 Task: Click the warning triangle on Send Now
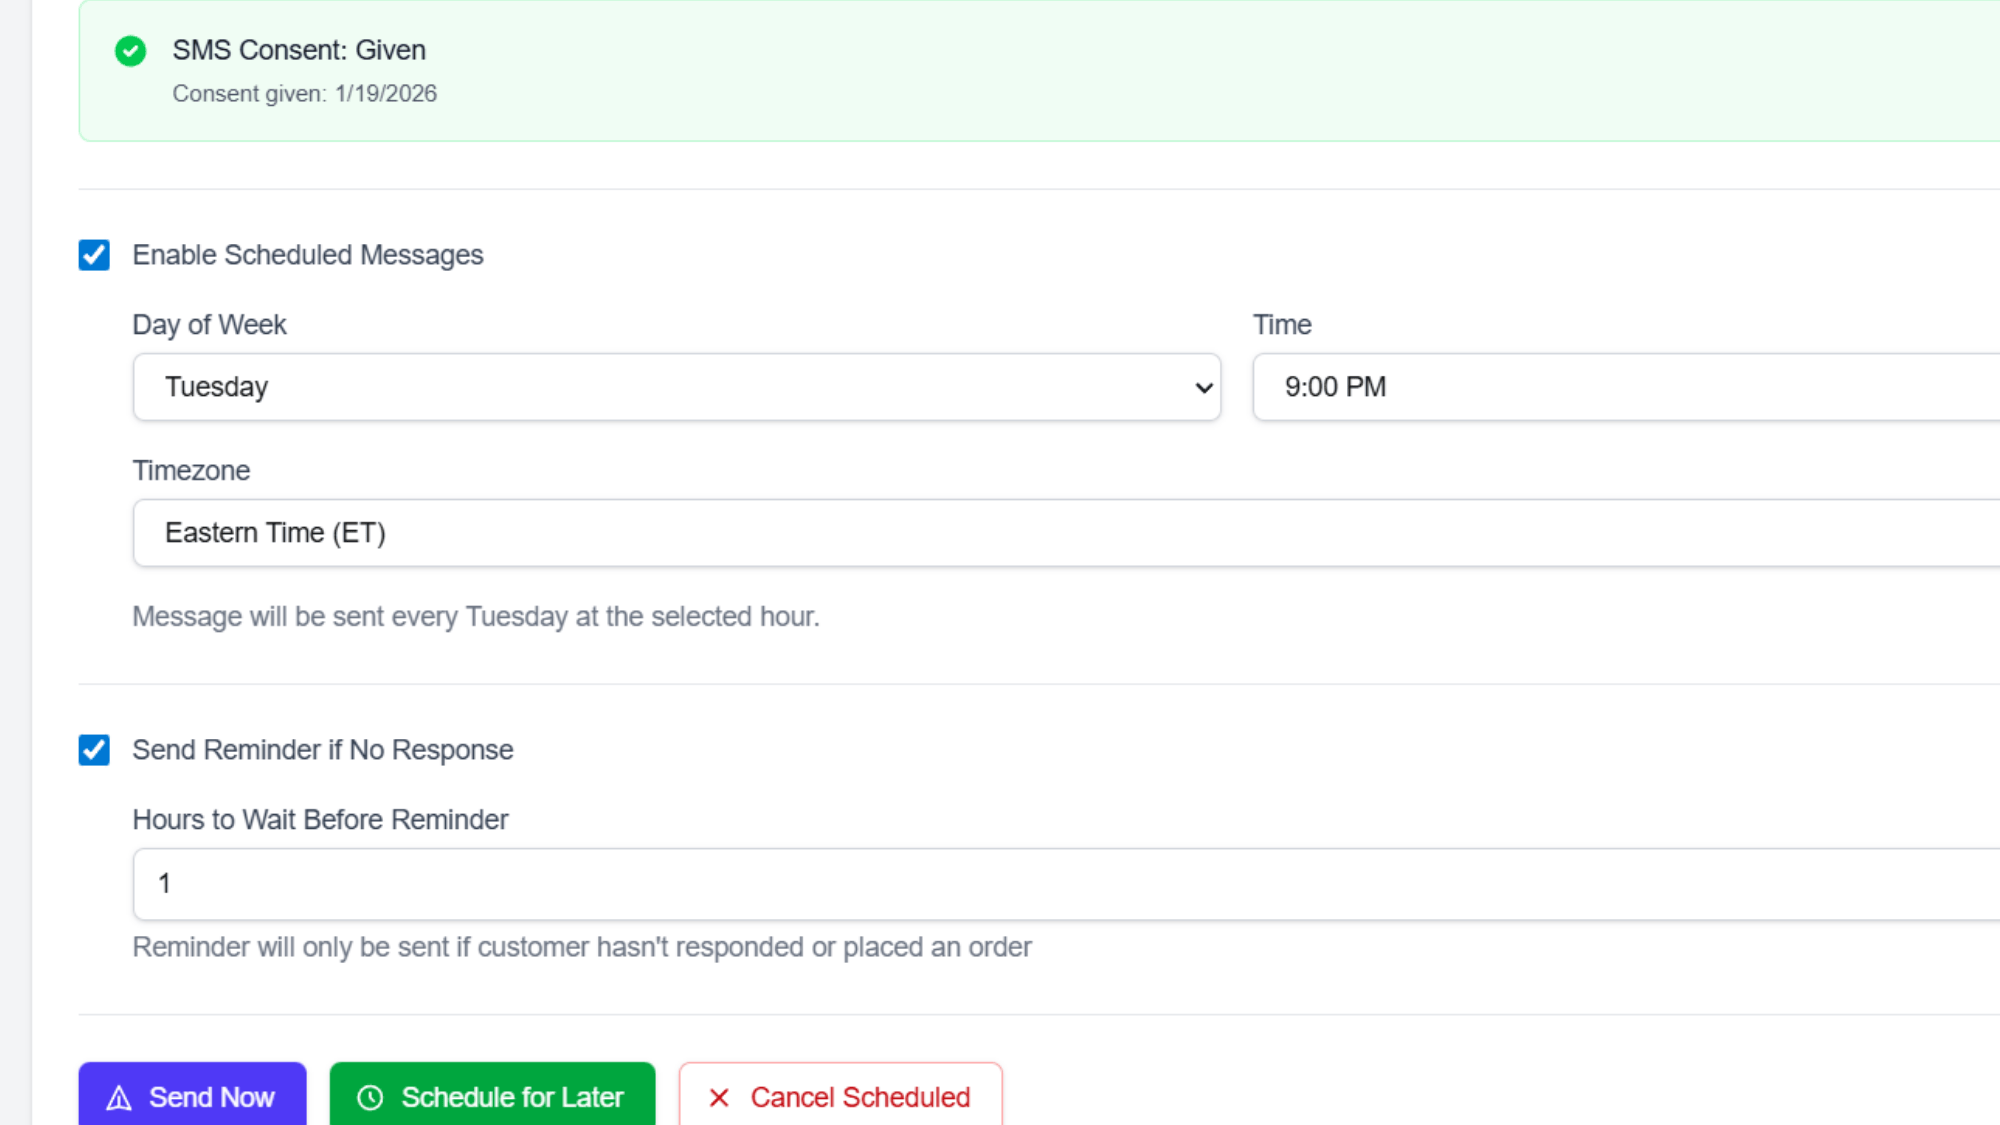120,1097
